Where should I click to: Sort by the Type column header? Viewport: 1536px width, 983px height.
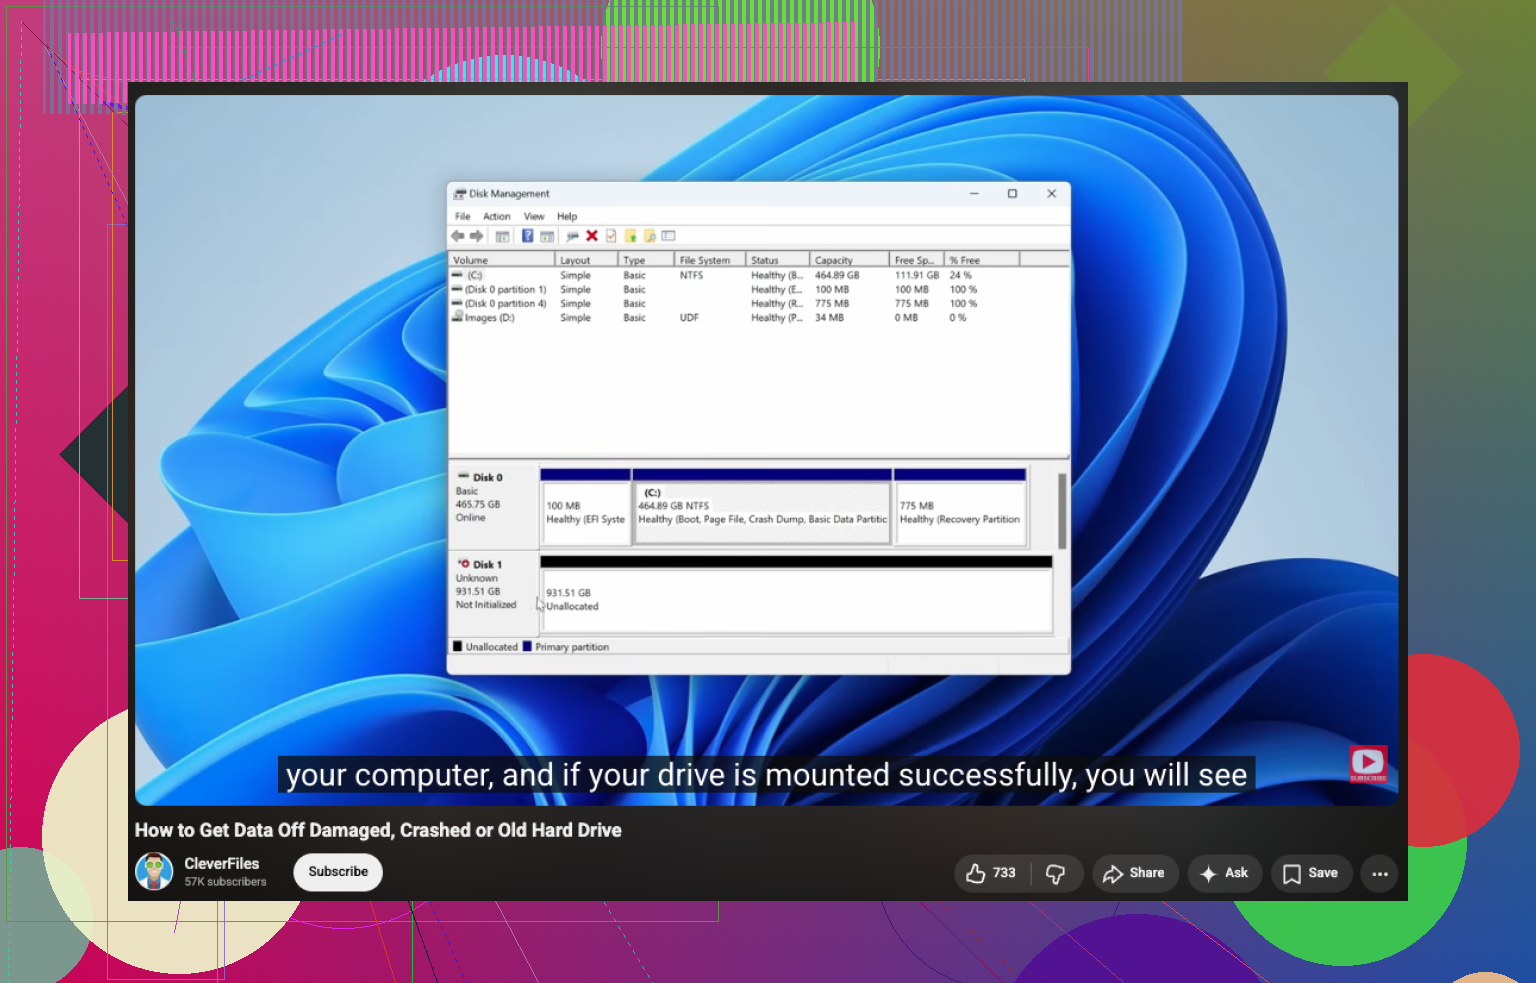pyautogui.click(x=647, y=260)
